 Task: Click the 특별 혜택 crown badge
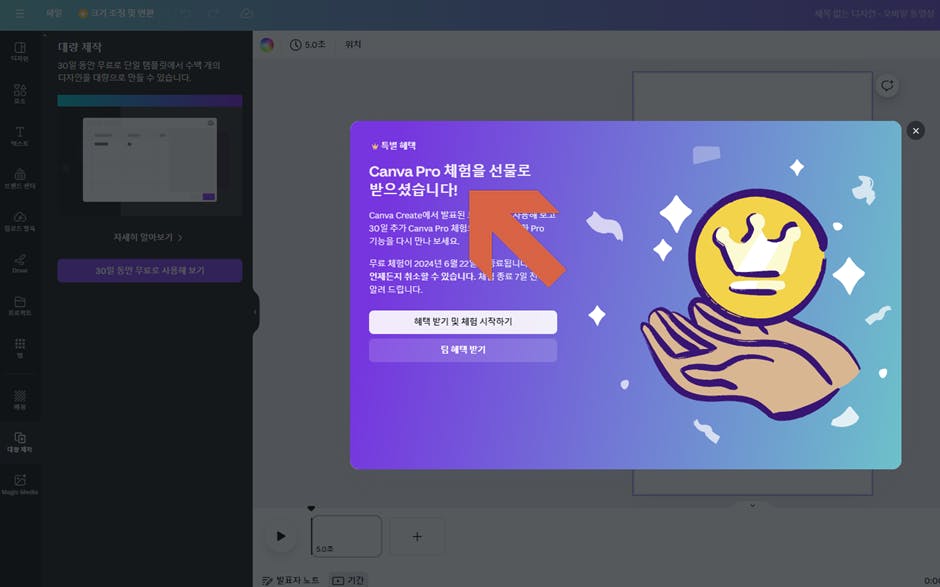(393, 146)
